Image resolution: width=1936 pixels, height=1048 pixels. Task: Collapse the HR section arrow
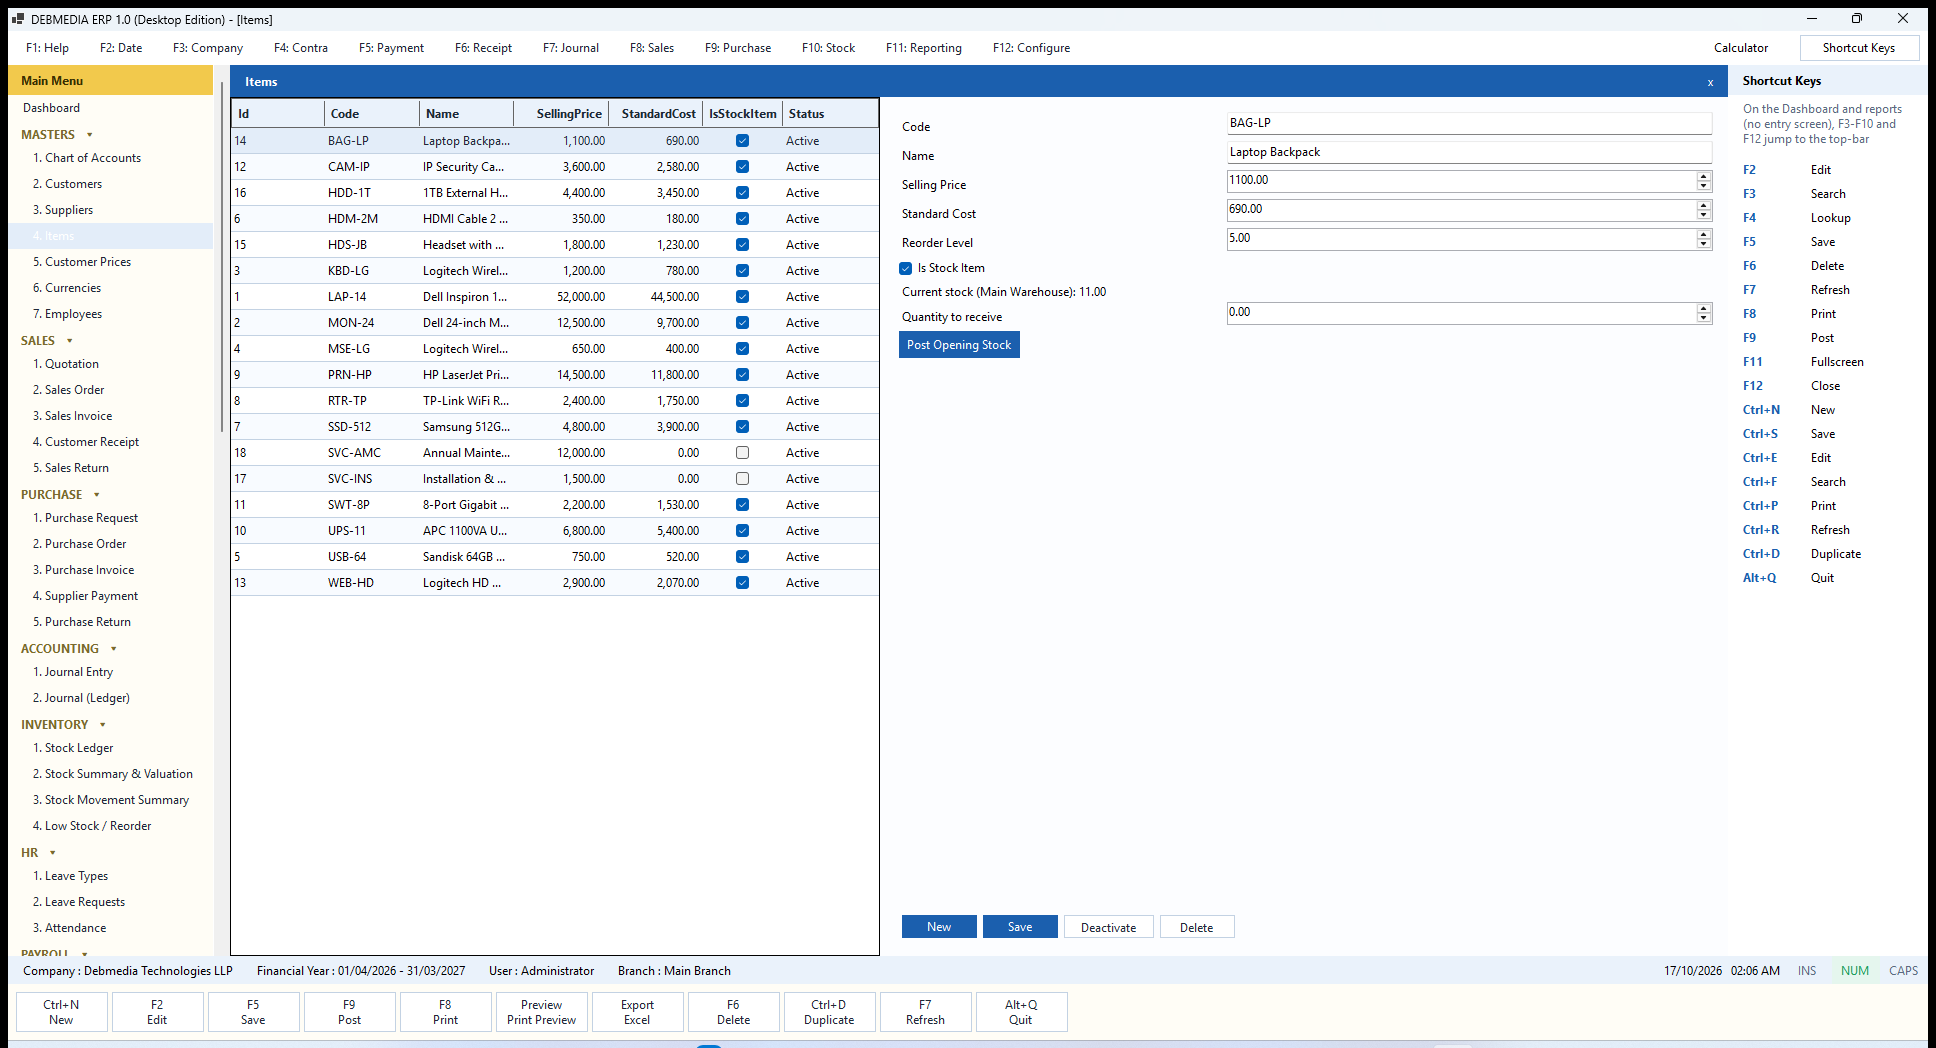[x=53, y=853]
